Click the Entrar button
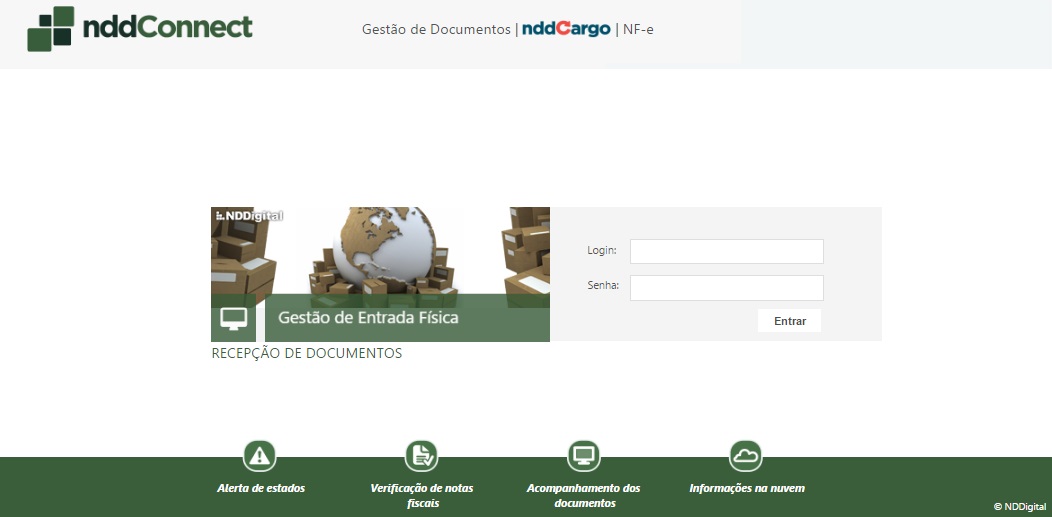Viewport: 1052px width, 517px height. [790, 321]
